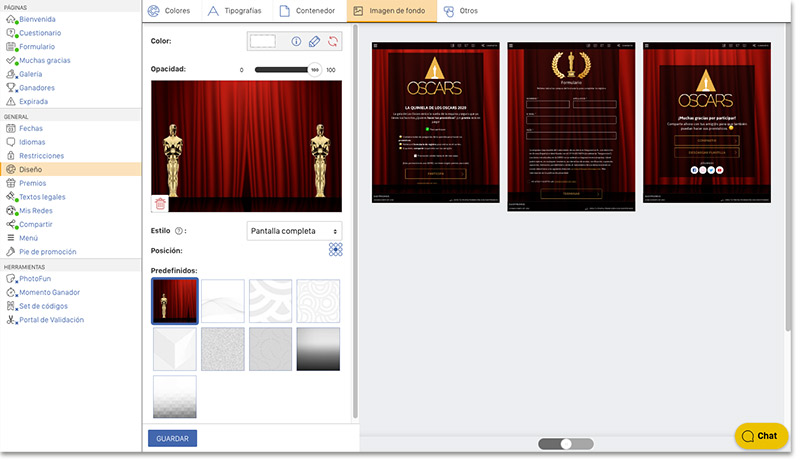
Task: Open the Ganadores page link
Action: 37,88
